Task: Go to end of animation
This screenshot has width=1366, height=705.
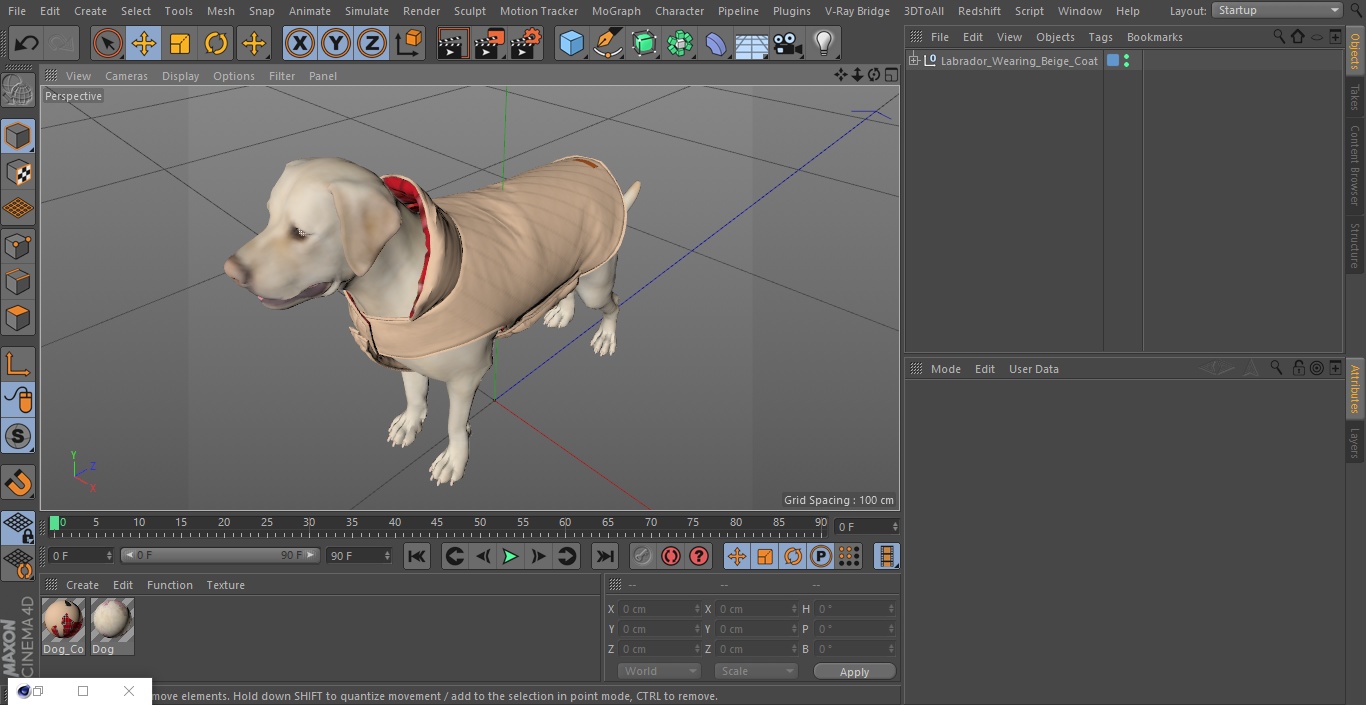Action: click(x=605, y=556)
